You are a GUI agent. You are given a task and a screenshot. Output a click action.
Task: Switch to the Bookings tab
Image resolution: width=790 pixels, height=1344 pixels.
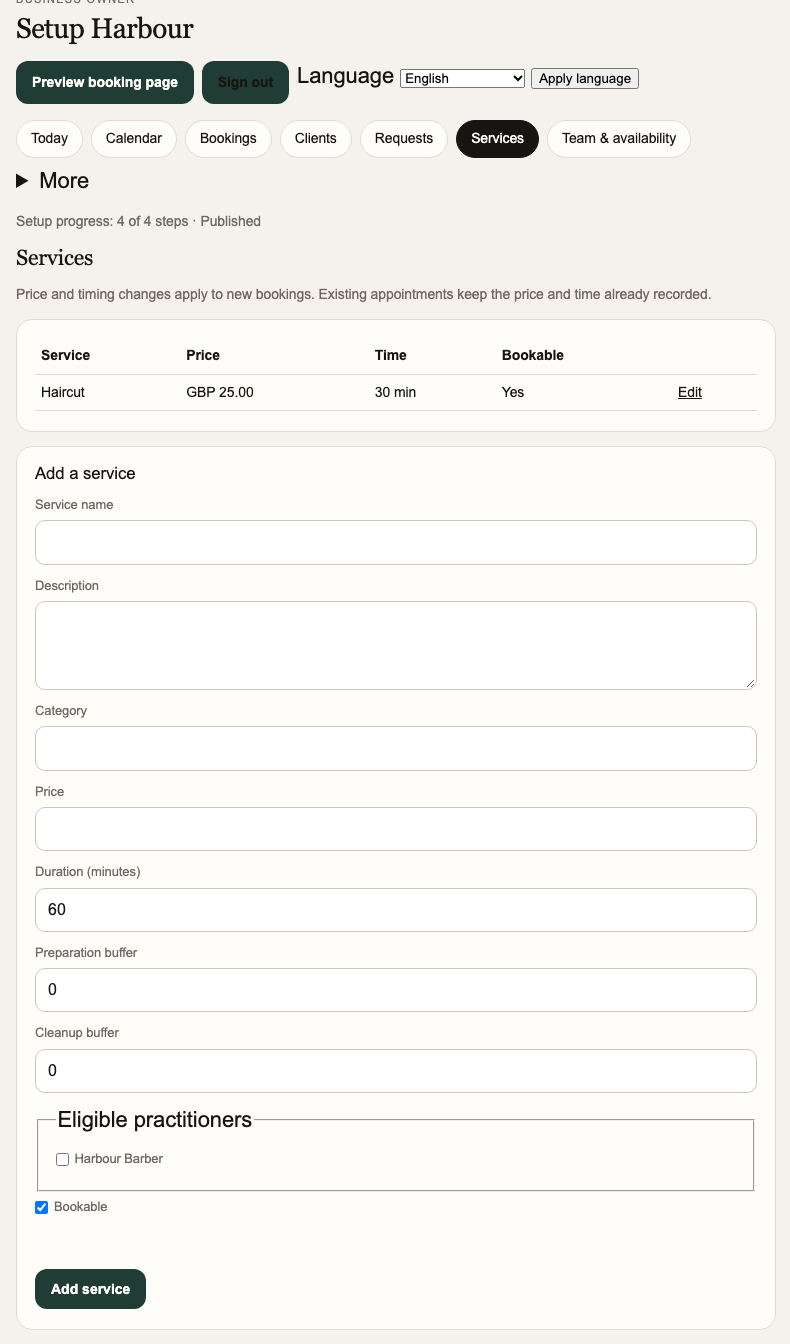(x=228, y=138)
